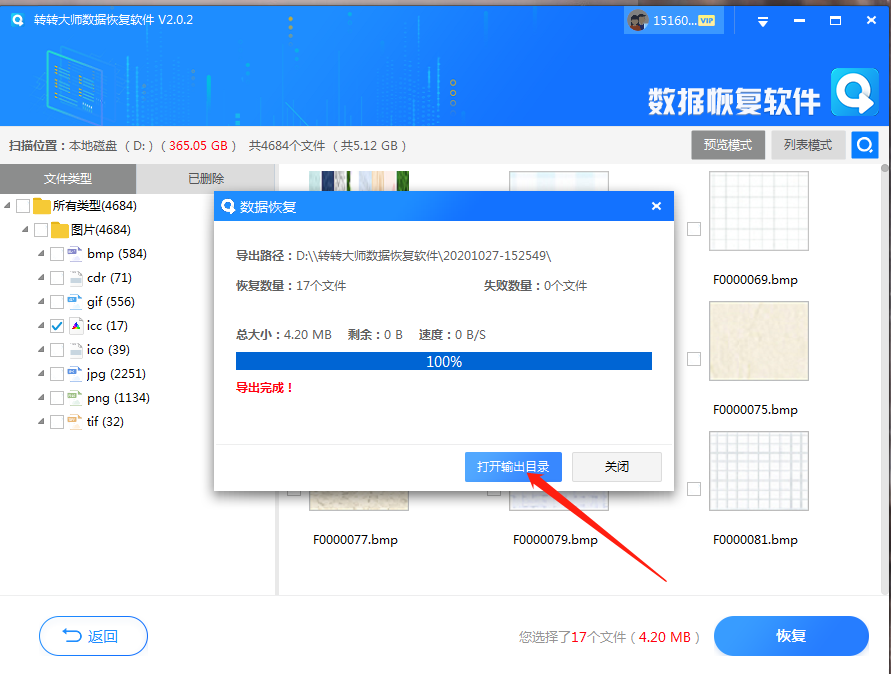
Task: Click the 返回 button at bottom left
Action: [93, 636]
